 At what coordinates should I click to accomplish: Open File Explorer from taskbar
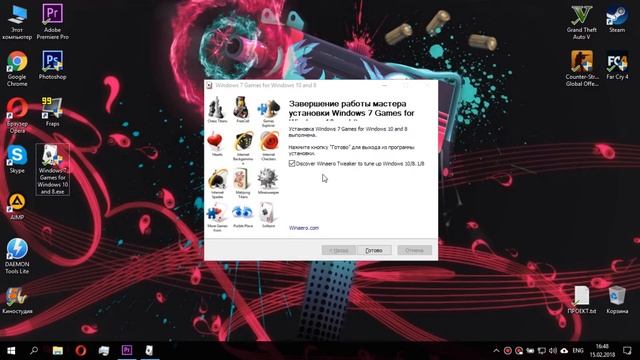coord(58,351)
